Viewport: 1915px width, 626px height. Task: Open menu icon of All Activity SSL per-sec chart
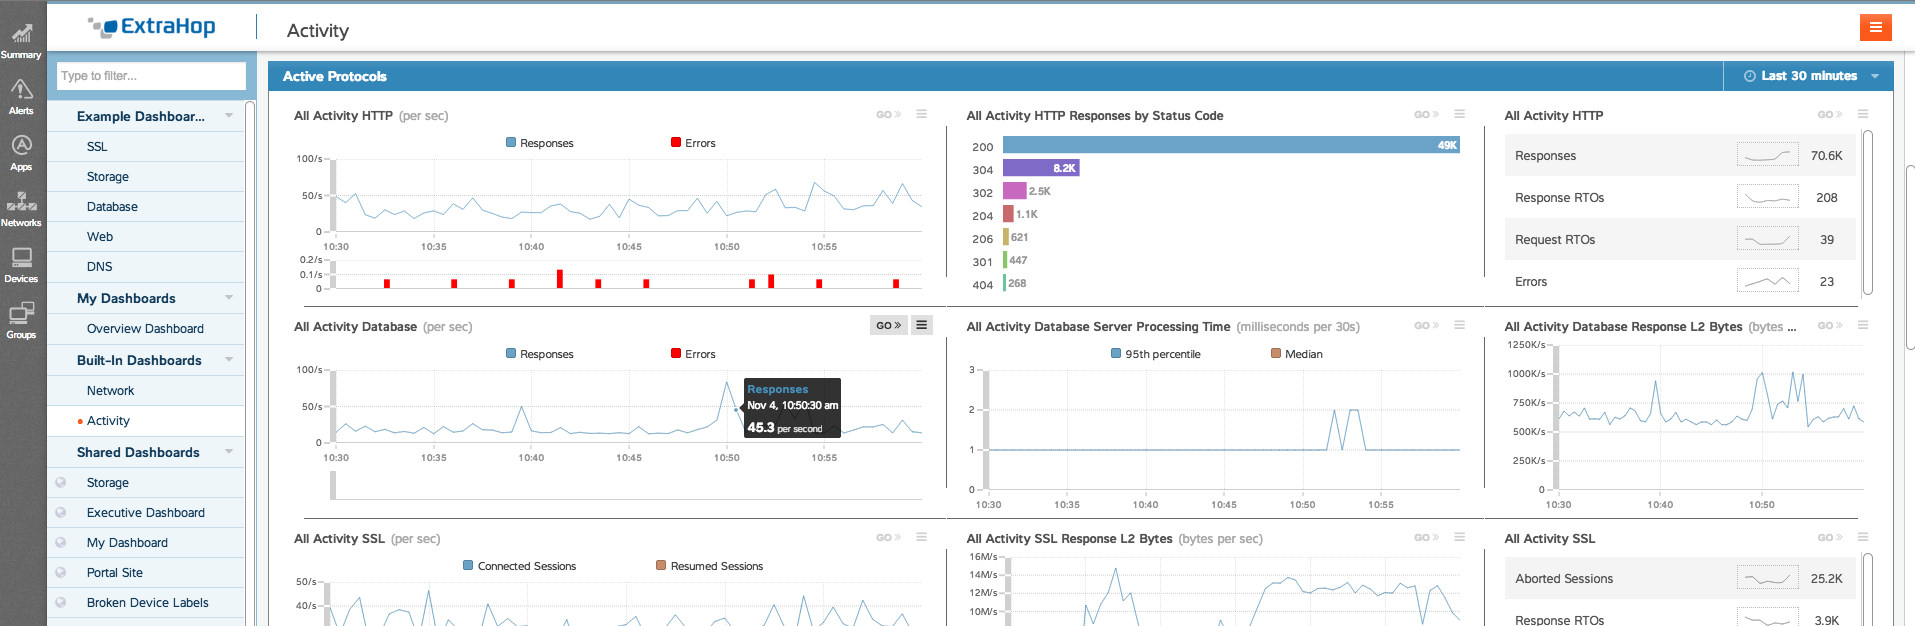pos(921,537)
